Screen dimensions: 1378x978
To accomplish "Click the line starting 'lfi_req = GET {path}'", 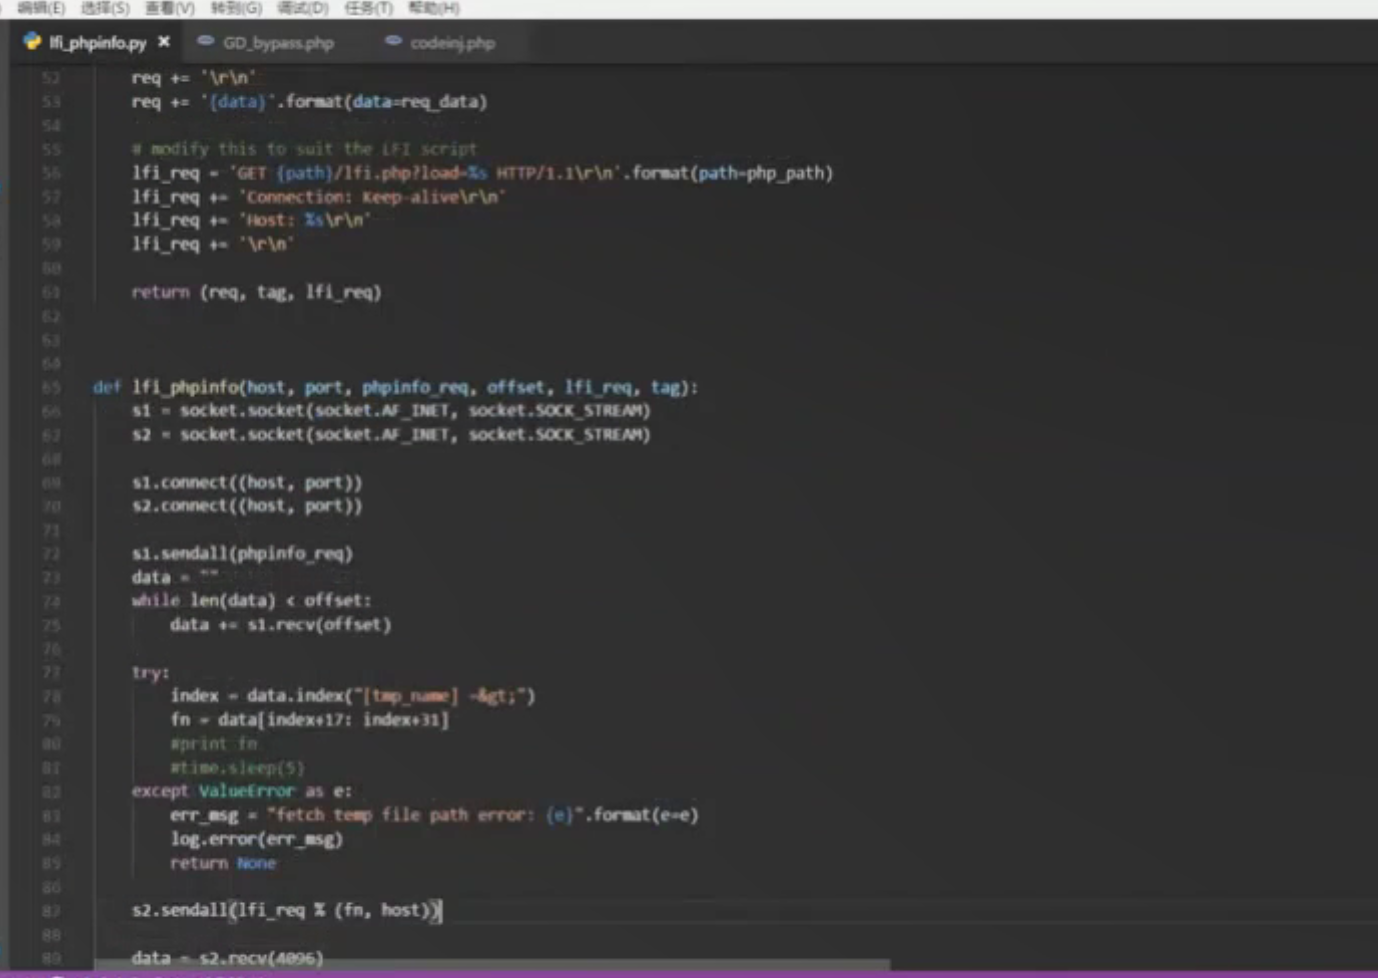I will pyautogui.click(x=482, y=173).
